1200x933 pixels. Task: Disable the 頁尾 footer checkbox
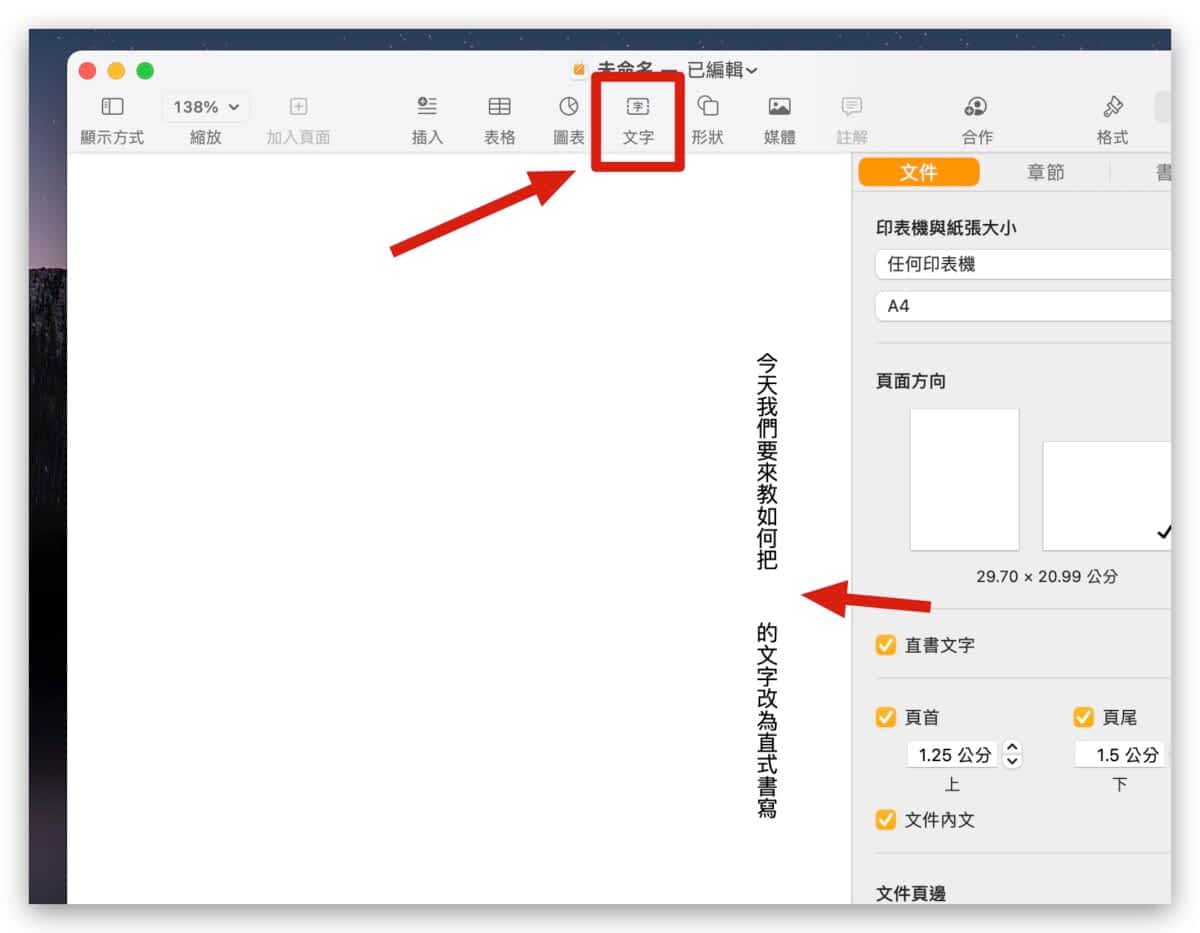1084,717
